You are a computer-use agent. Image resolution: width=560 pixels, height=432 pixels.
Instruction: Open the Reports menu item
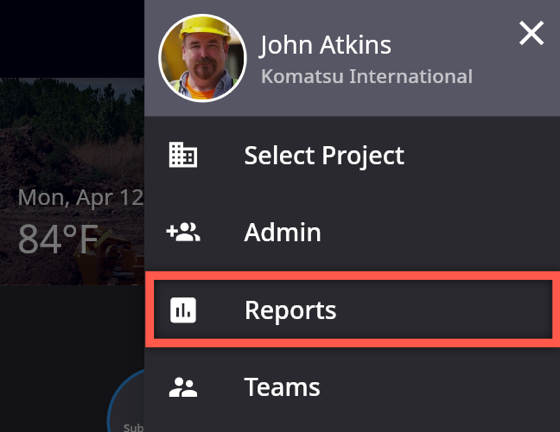[353, 309]
